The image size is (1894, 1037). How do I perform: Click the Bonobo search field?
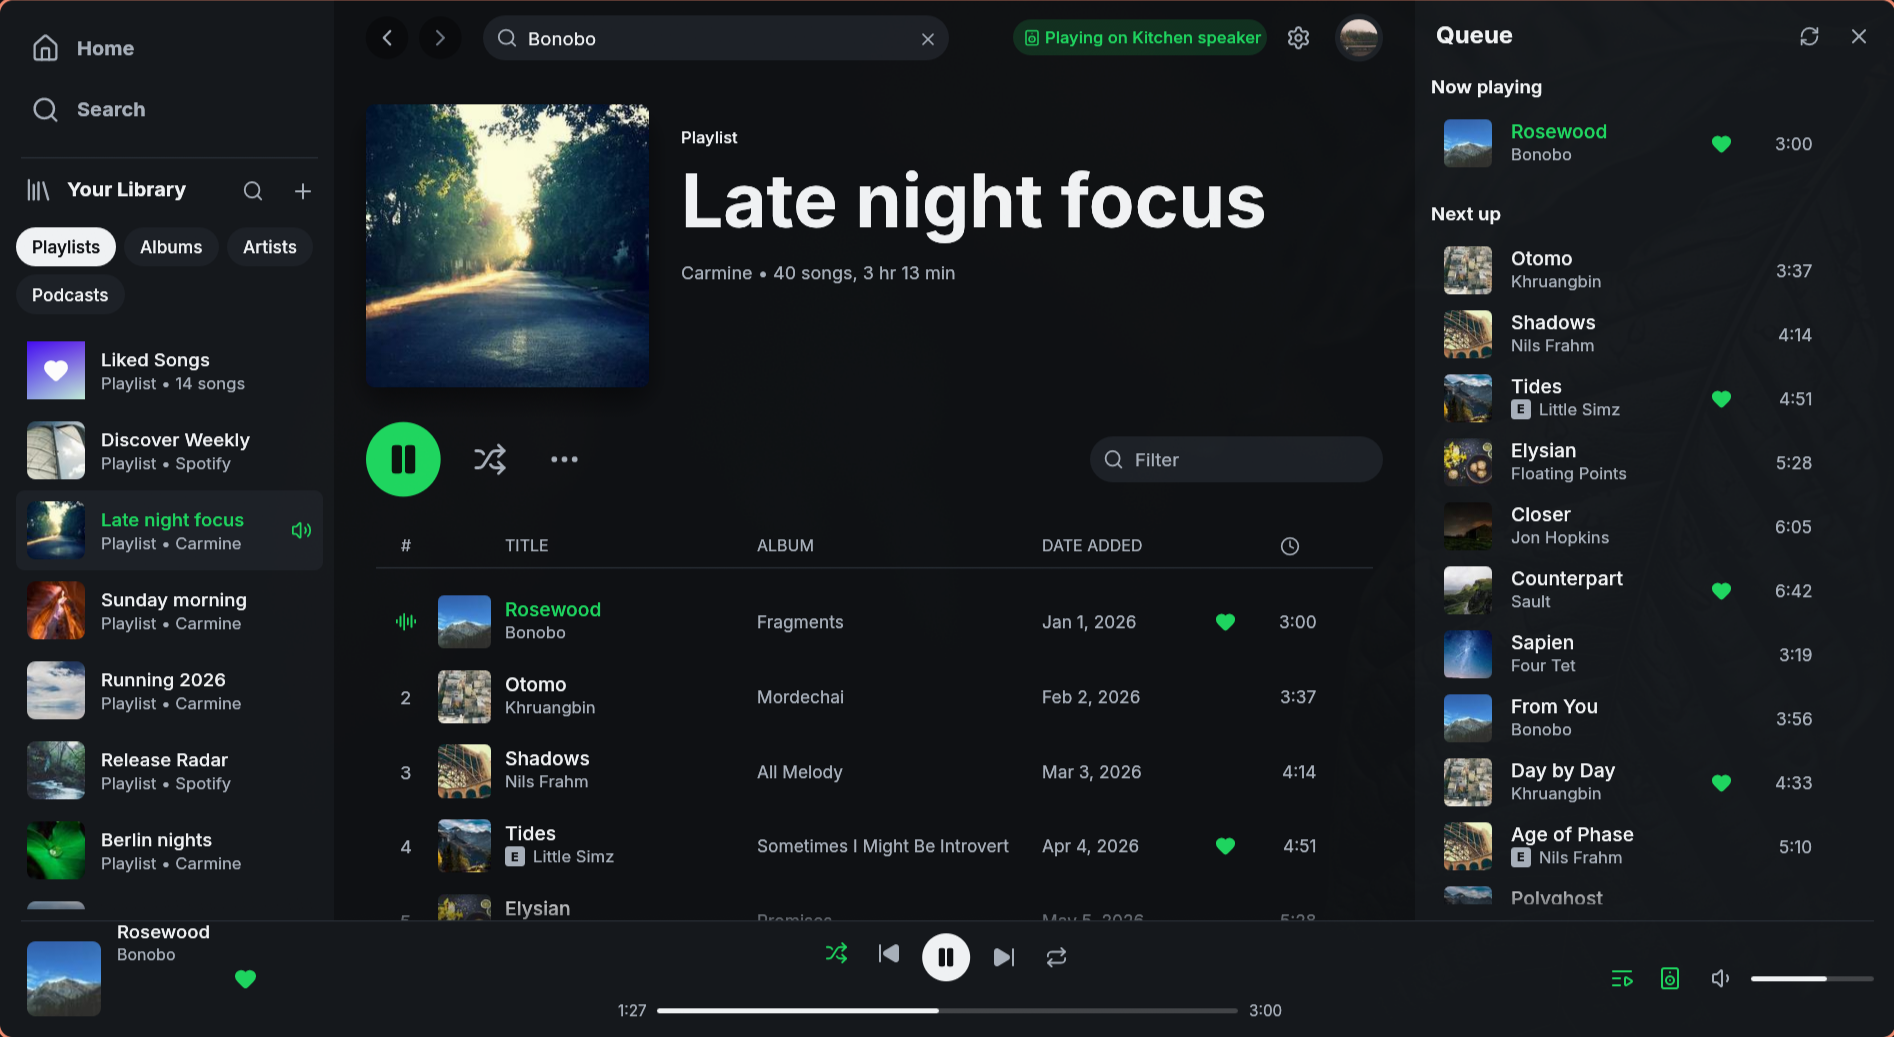tap(715, 39)
